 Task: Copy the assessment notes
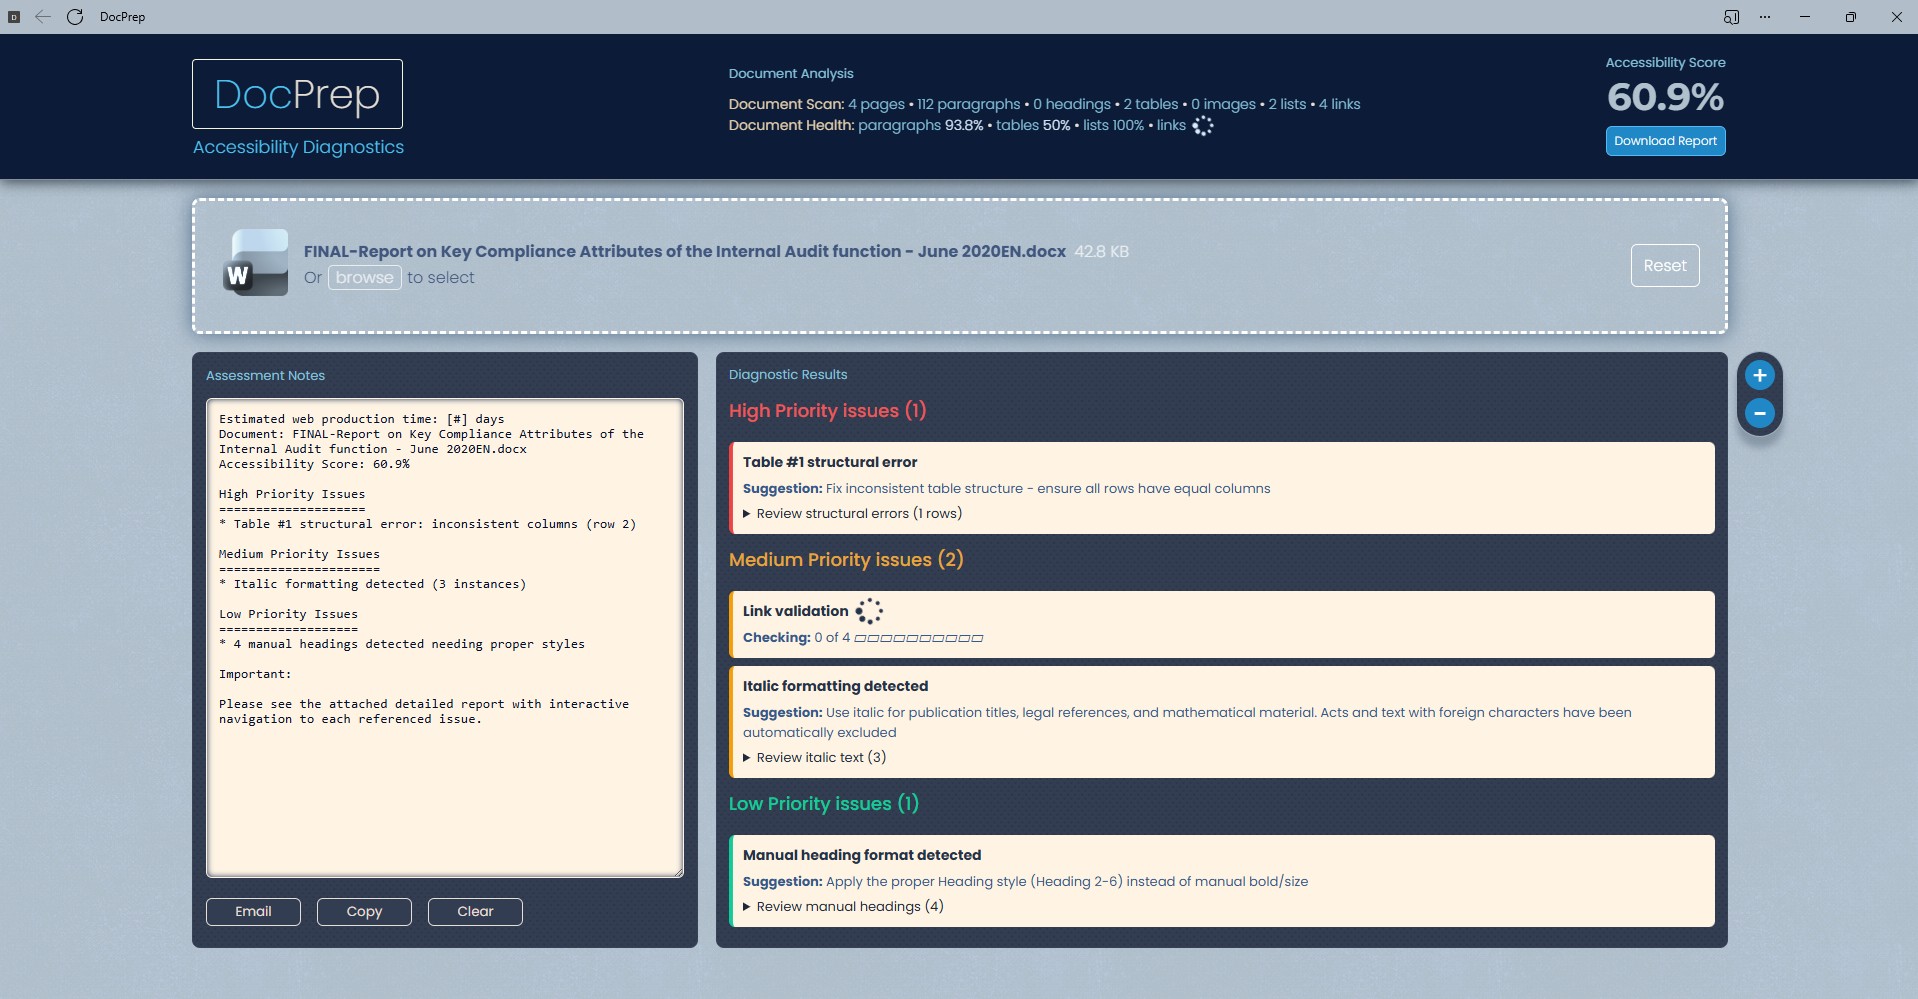(x=364, y=912)
